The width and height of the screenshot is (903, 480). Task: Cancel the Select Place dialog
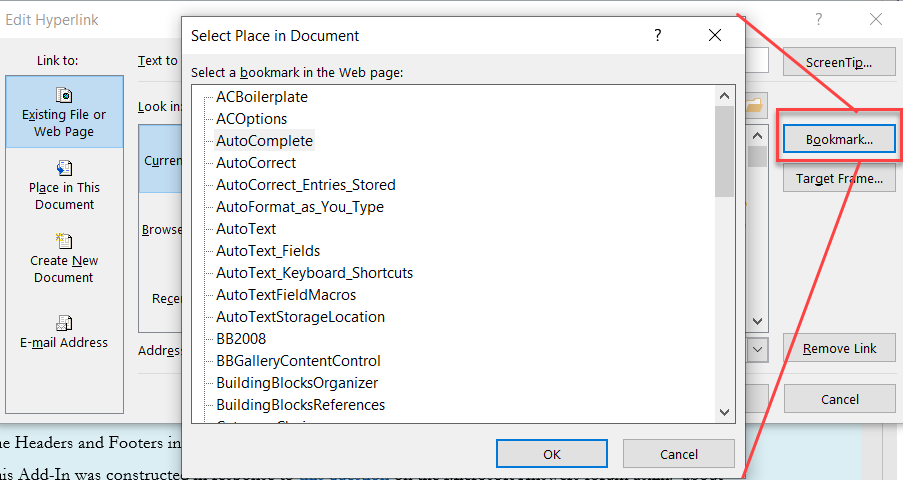[x=678, y=453]
